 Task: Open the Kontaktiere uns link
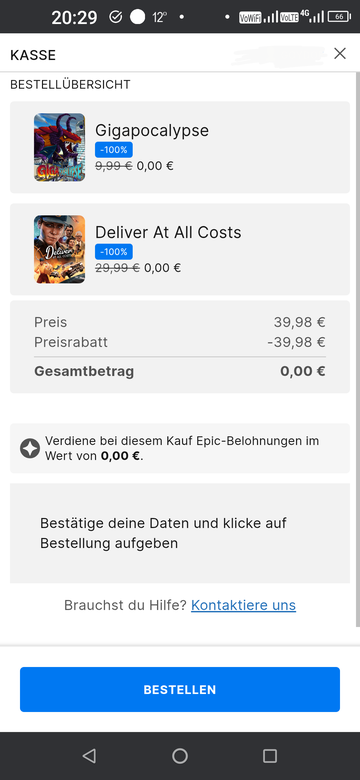coord(243,605)
